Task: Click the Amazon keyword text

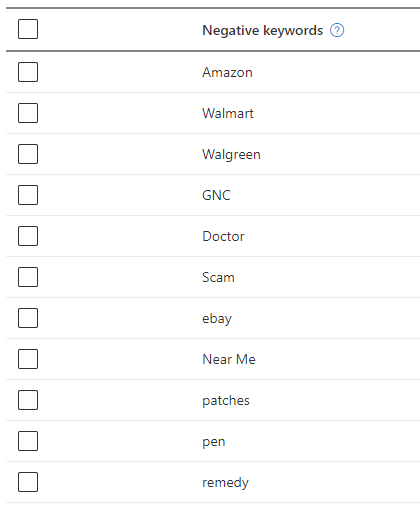Action: click(x=227, y=72)
